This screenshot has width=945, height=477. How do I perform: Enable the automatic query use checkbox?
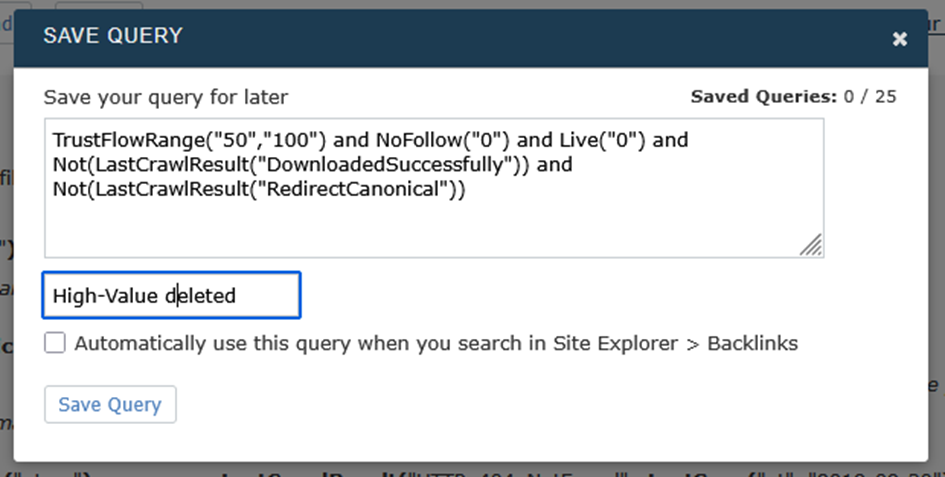pyautogui.click(x=55, y=343)
